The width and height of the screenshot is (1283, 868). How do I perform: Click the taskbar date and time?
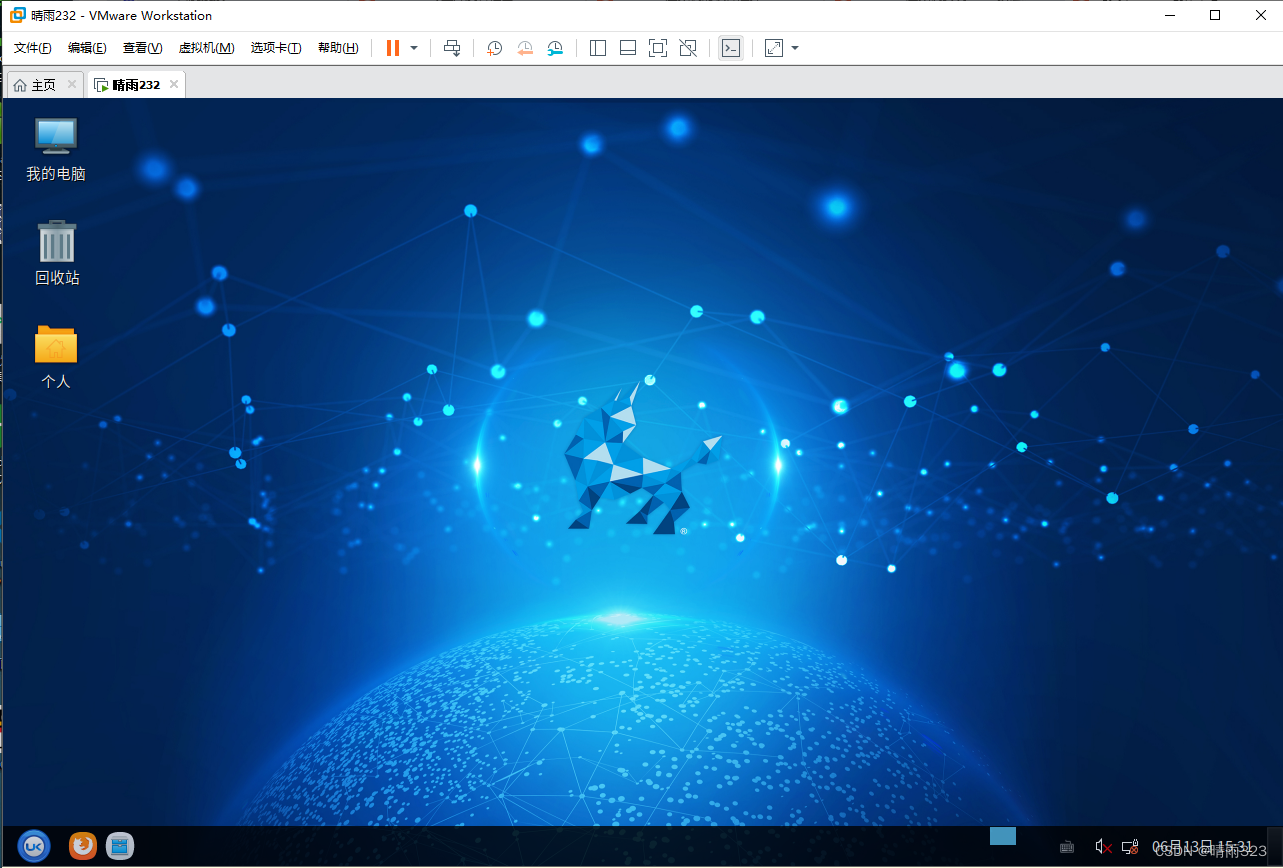coord(1202,847)
